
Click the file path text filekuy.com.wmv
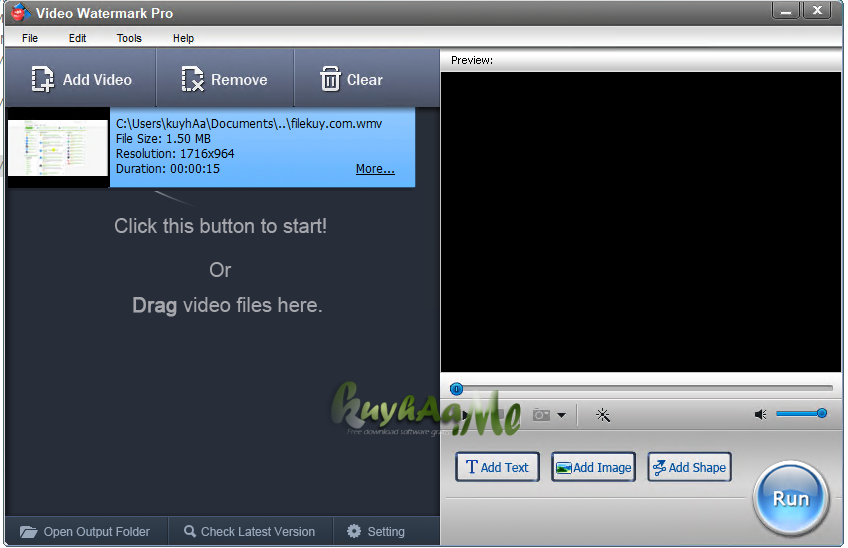tap(249, 124)
